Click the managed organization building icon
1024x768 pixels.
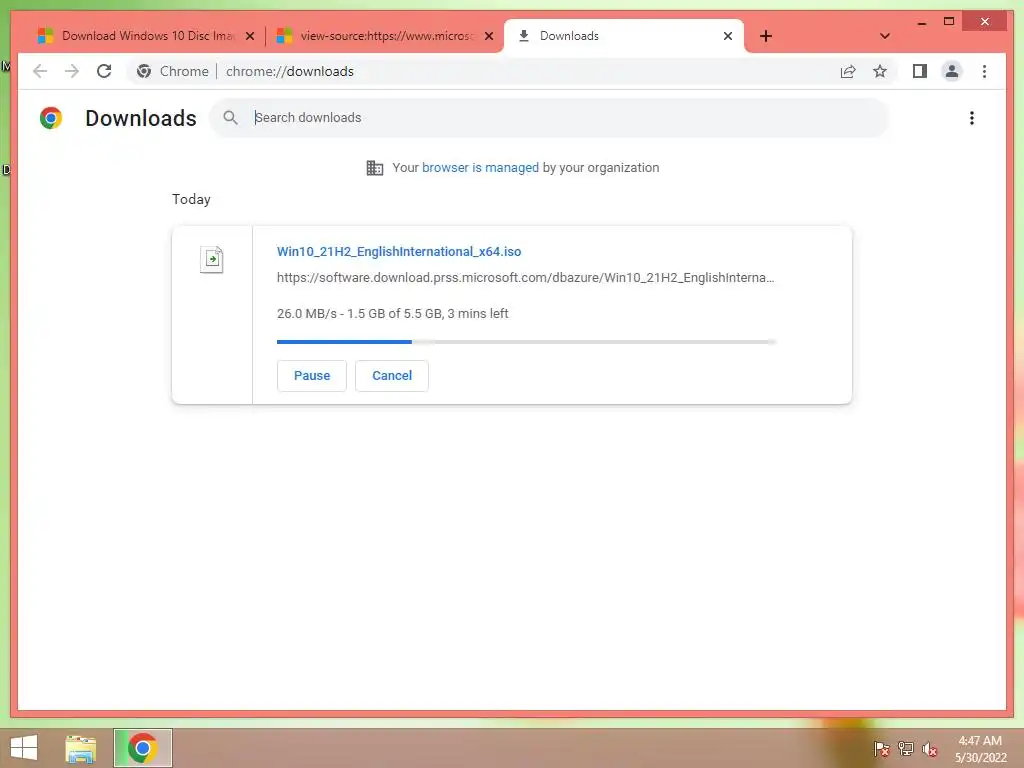[x=375, y=168]
